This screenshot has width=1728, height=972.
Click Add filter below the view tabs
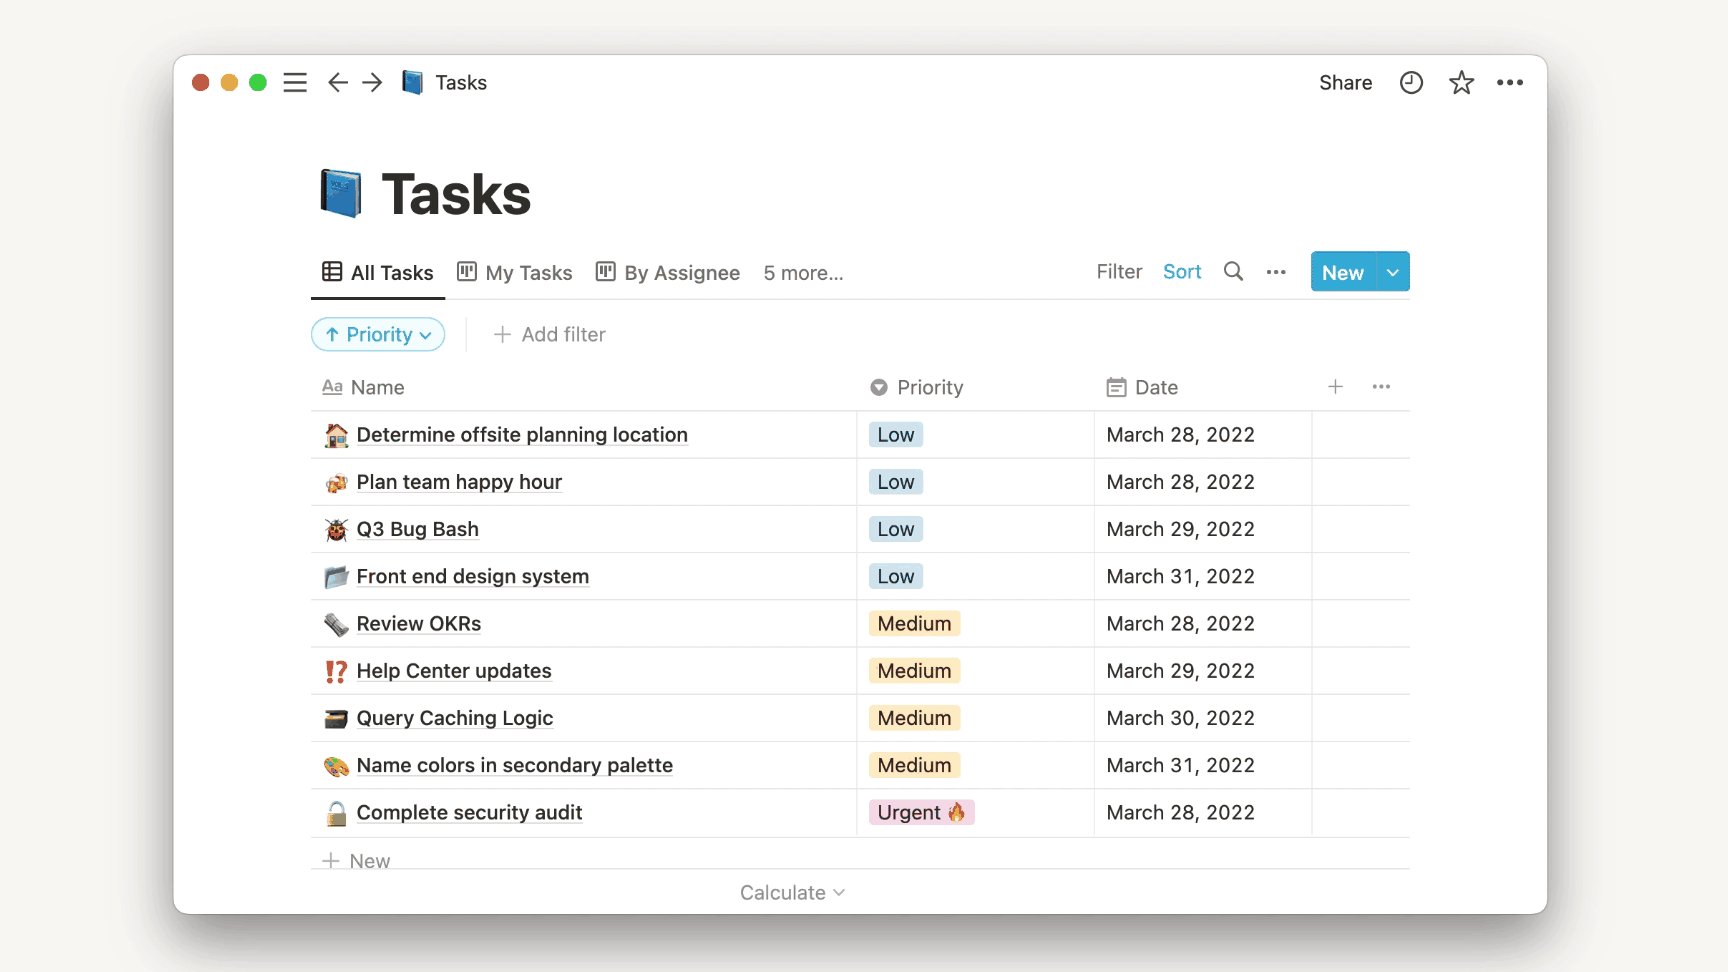pos(549,334)
